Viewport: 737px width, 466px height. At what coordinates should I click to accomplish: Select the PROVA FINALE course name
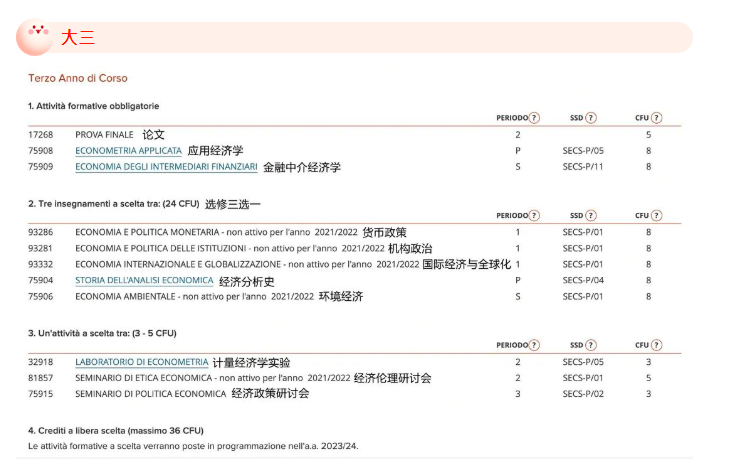(104, 135)
